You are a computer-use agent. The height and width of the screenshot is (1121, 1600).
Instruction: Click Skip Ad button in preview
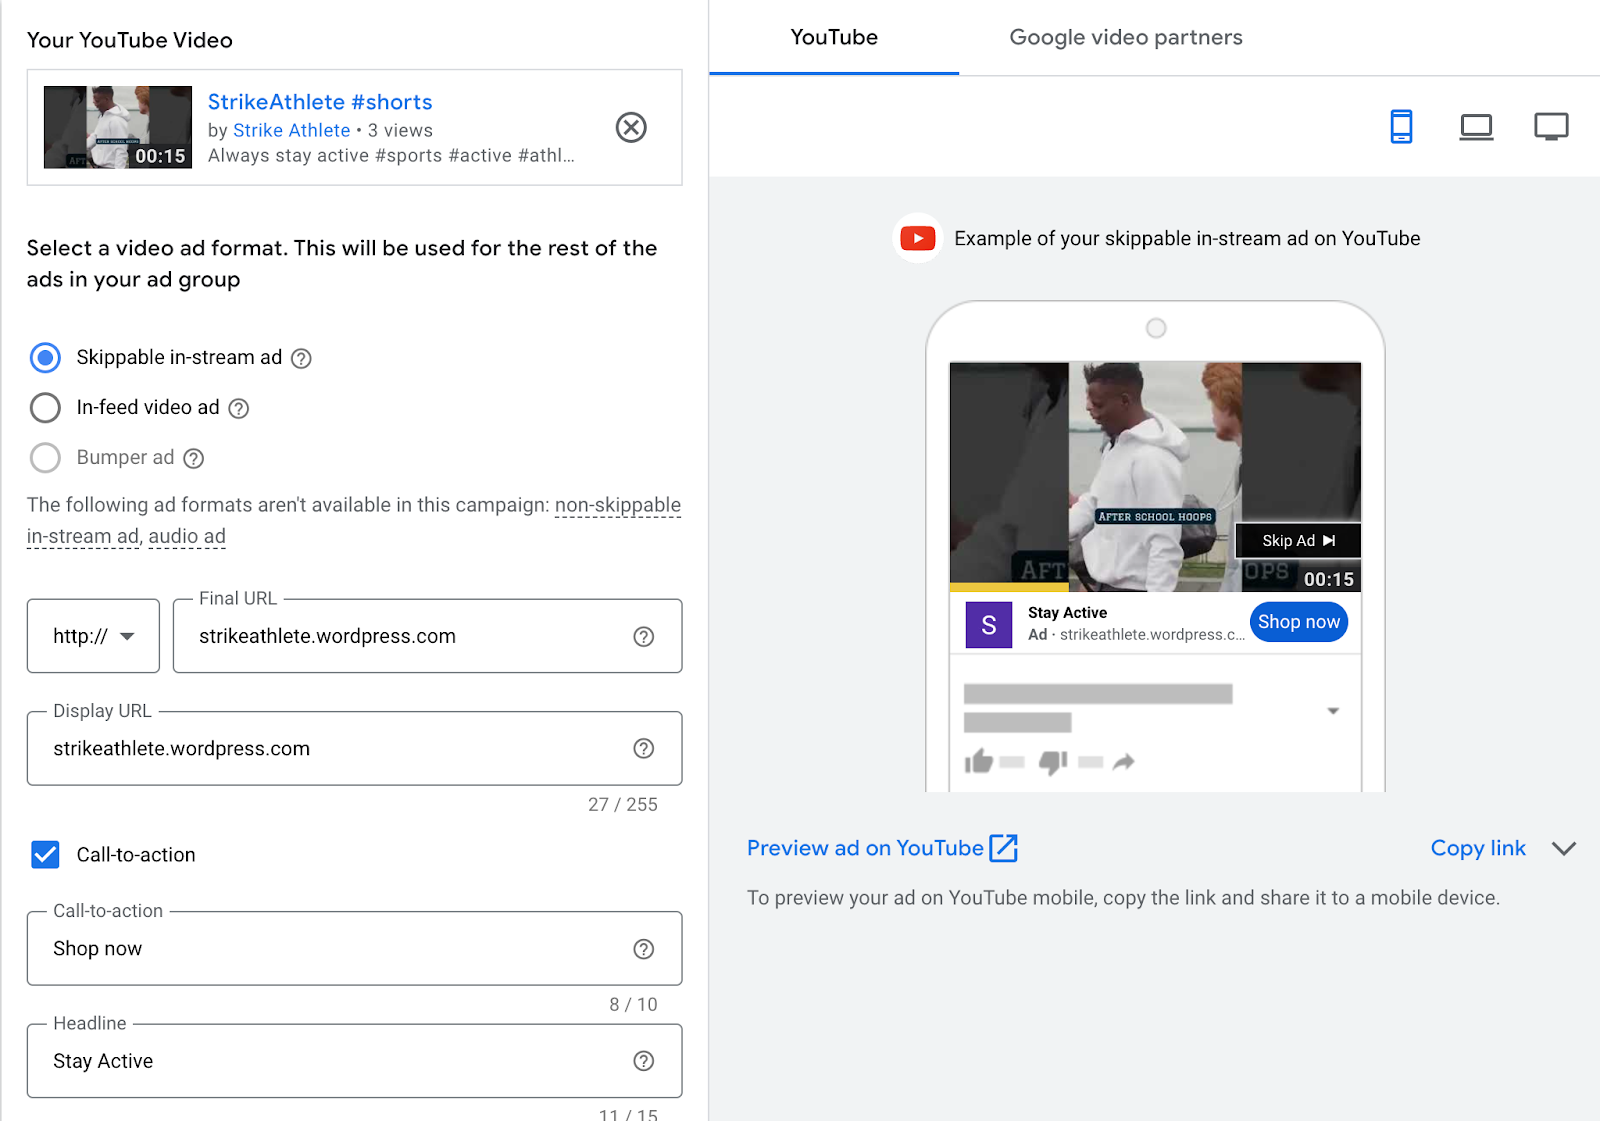tap(1298, 540)
